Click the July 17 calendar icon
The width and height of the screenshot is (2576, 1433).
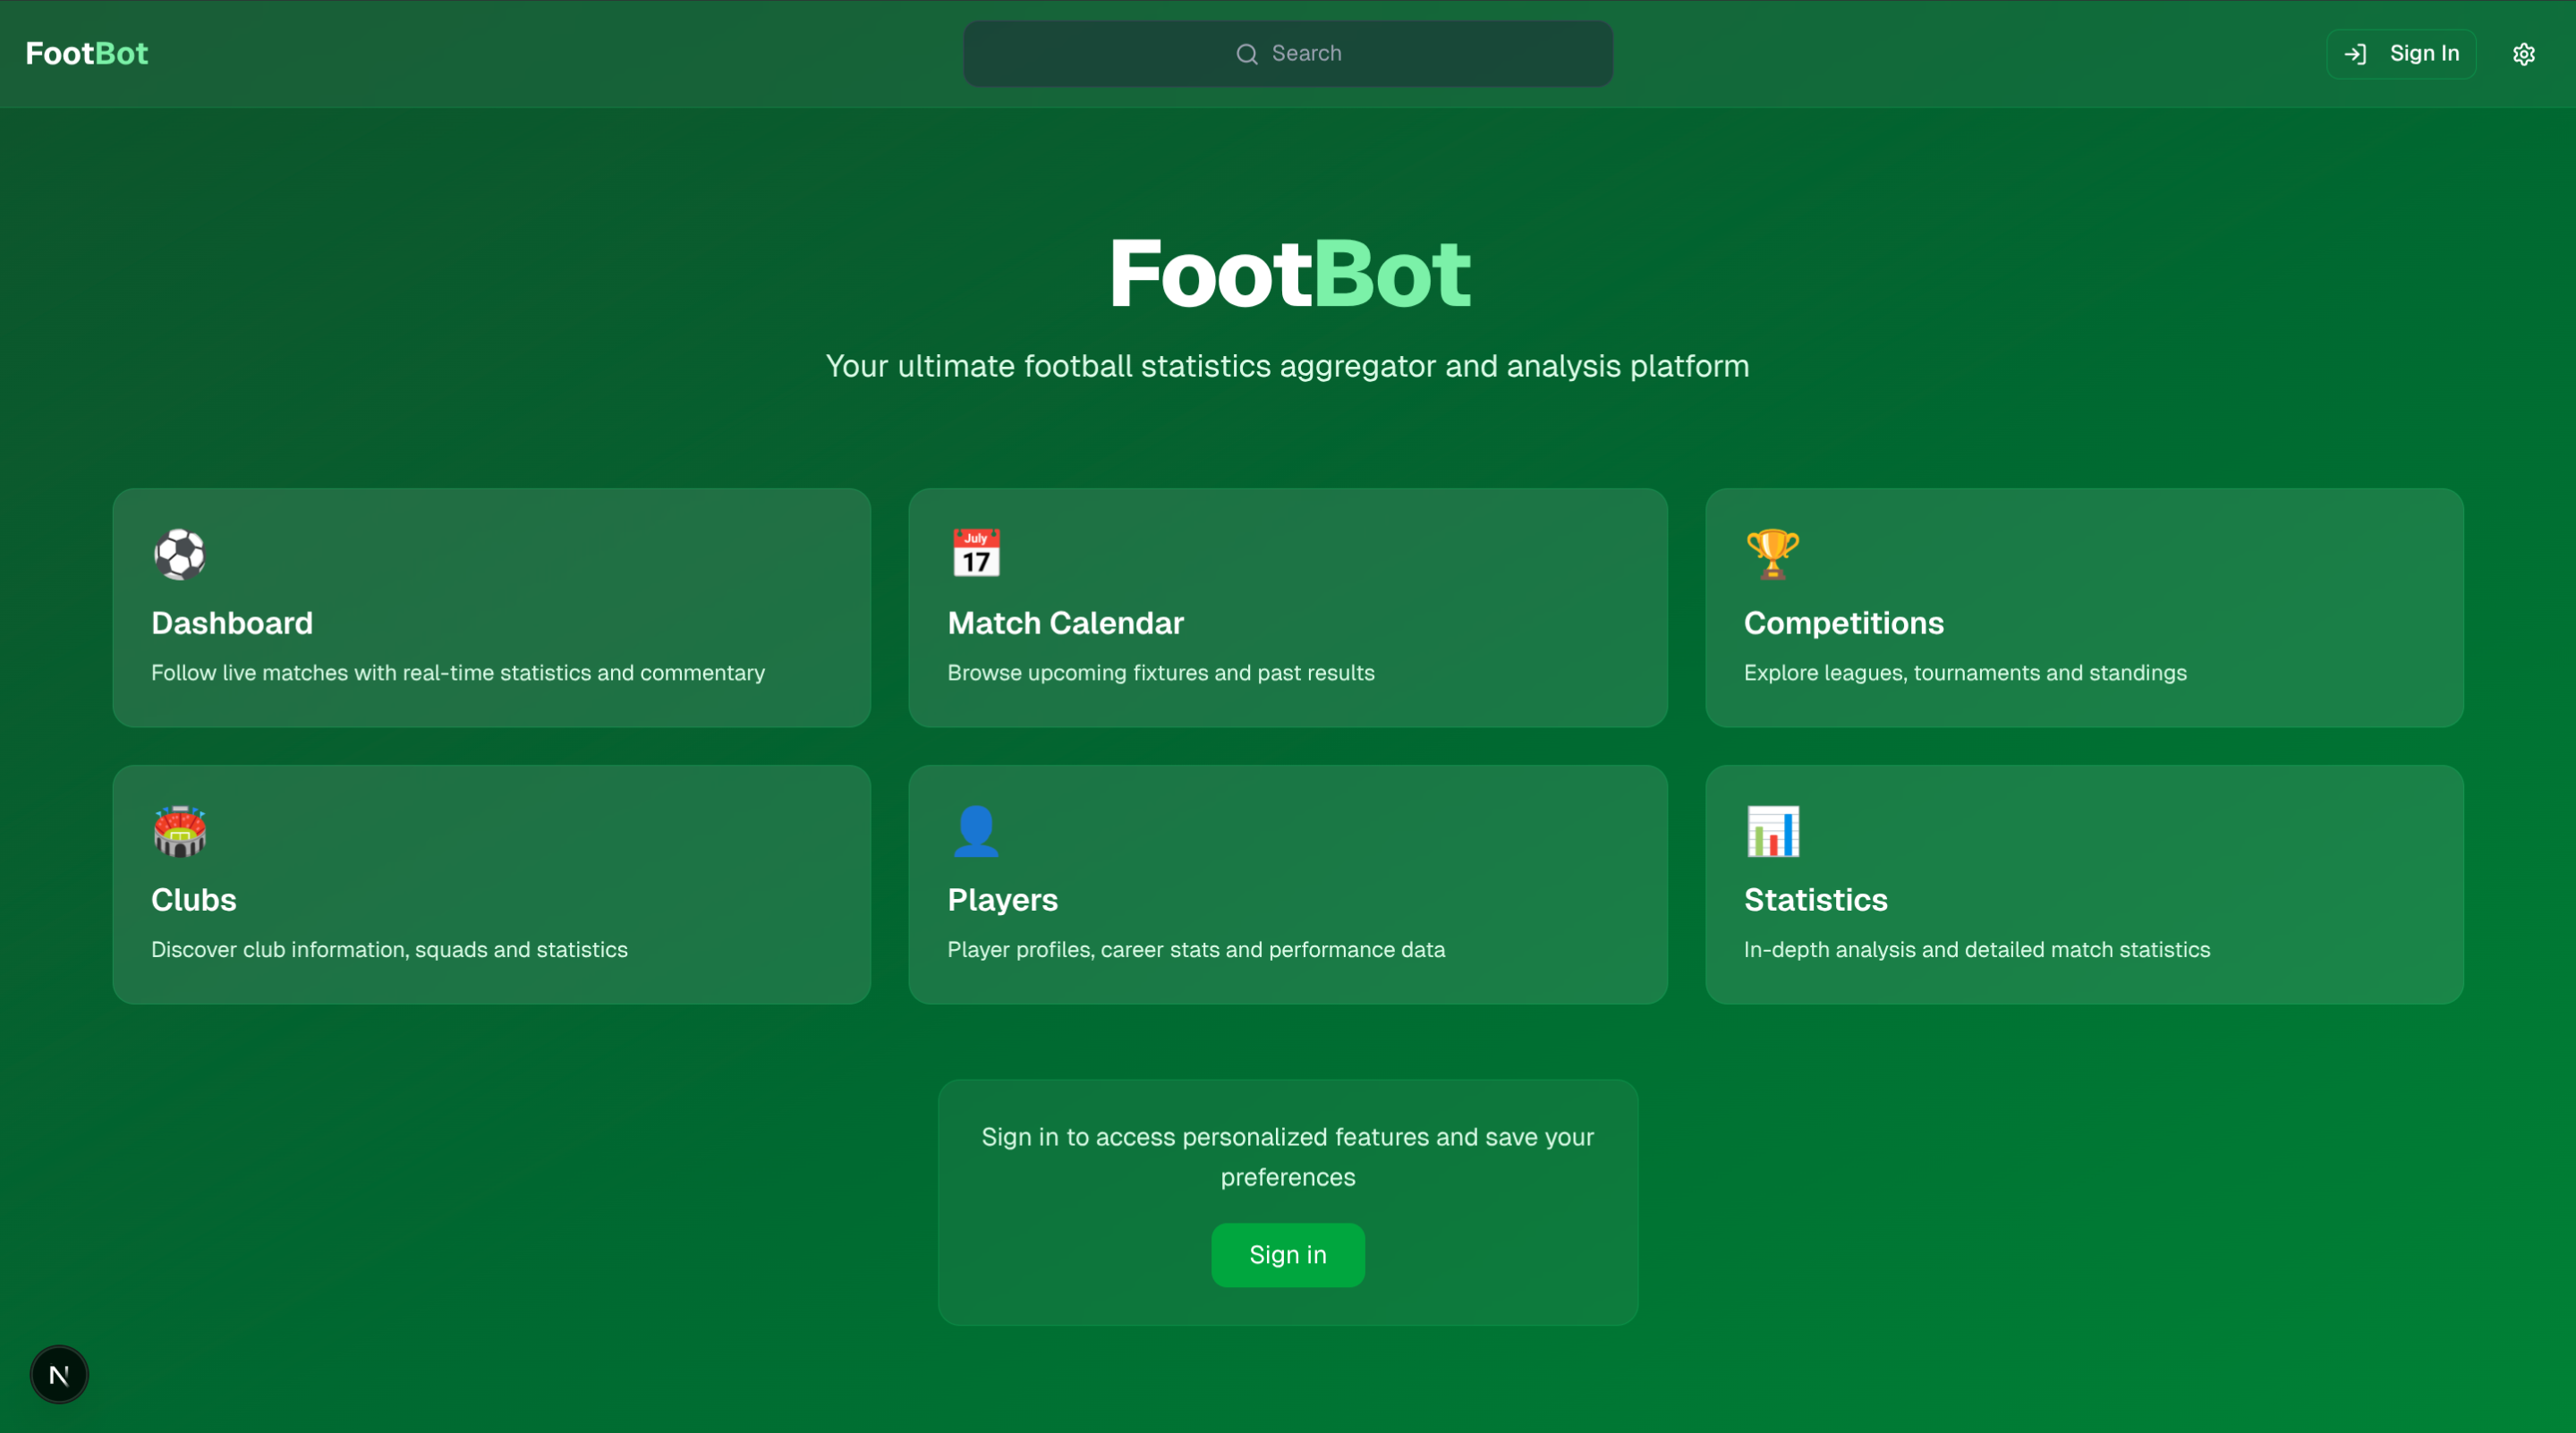976,554
